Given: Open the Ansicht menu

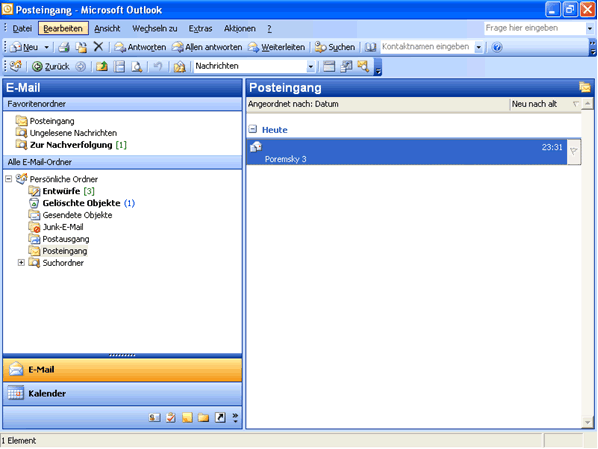Looking at the screenshot, I should click(x=107, y=29).
